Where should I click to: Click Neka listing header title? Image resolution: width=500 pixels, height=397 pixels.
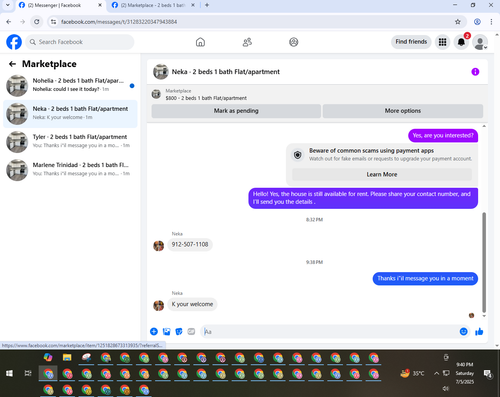[226, 72]
